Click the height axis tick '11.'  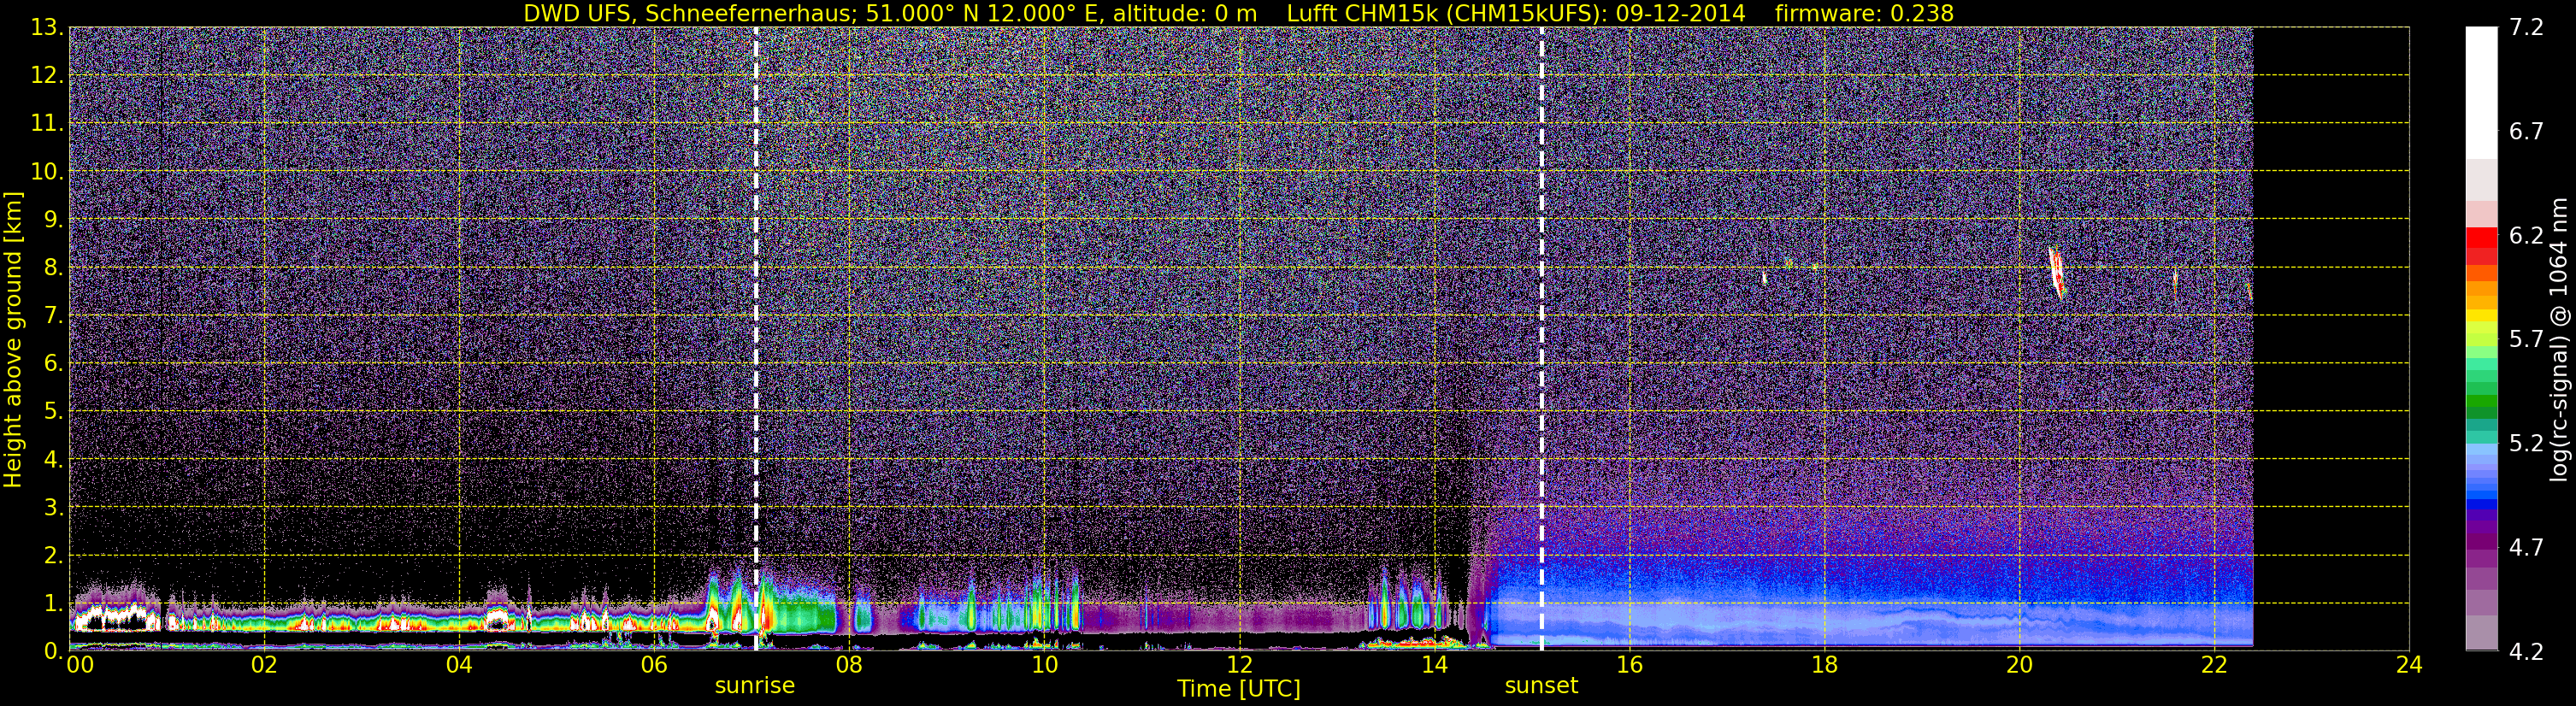click(x=47, y=124)
